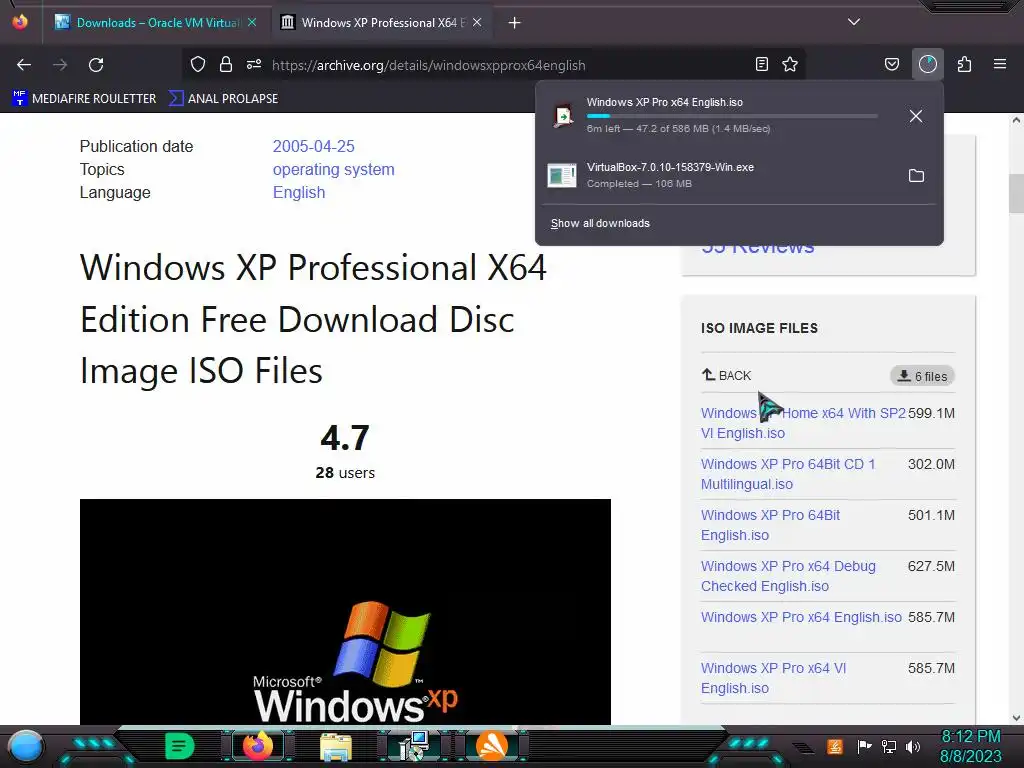Click the Show all downloads link
This screenshot has width=1024, height=768.
click(x=600, y=223)
